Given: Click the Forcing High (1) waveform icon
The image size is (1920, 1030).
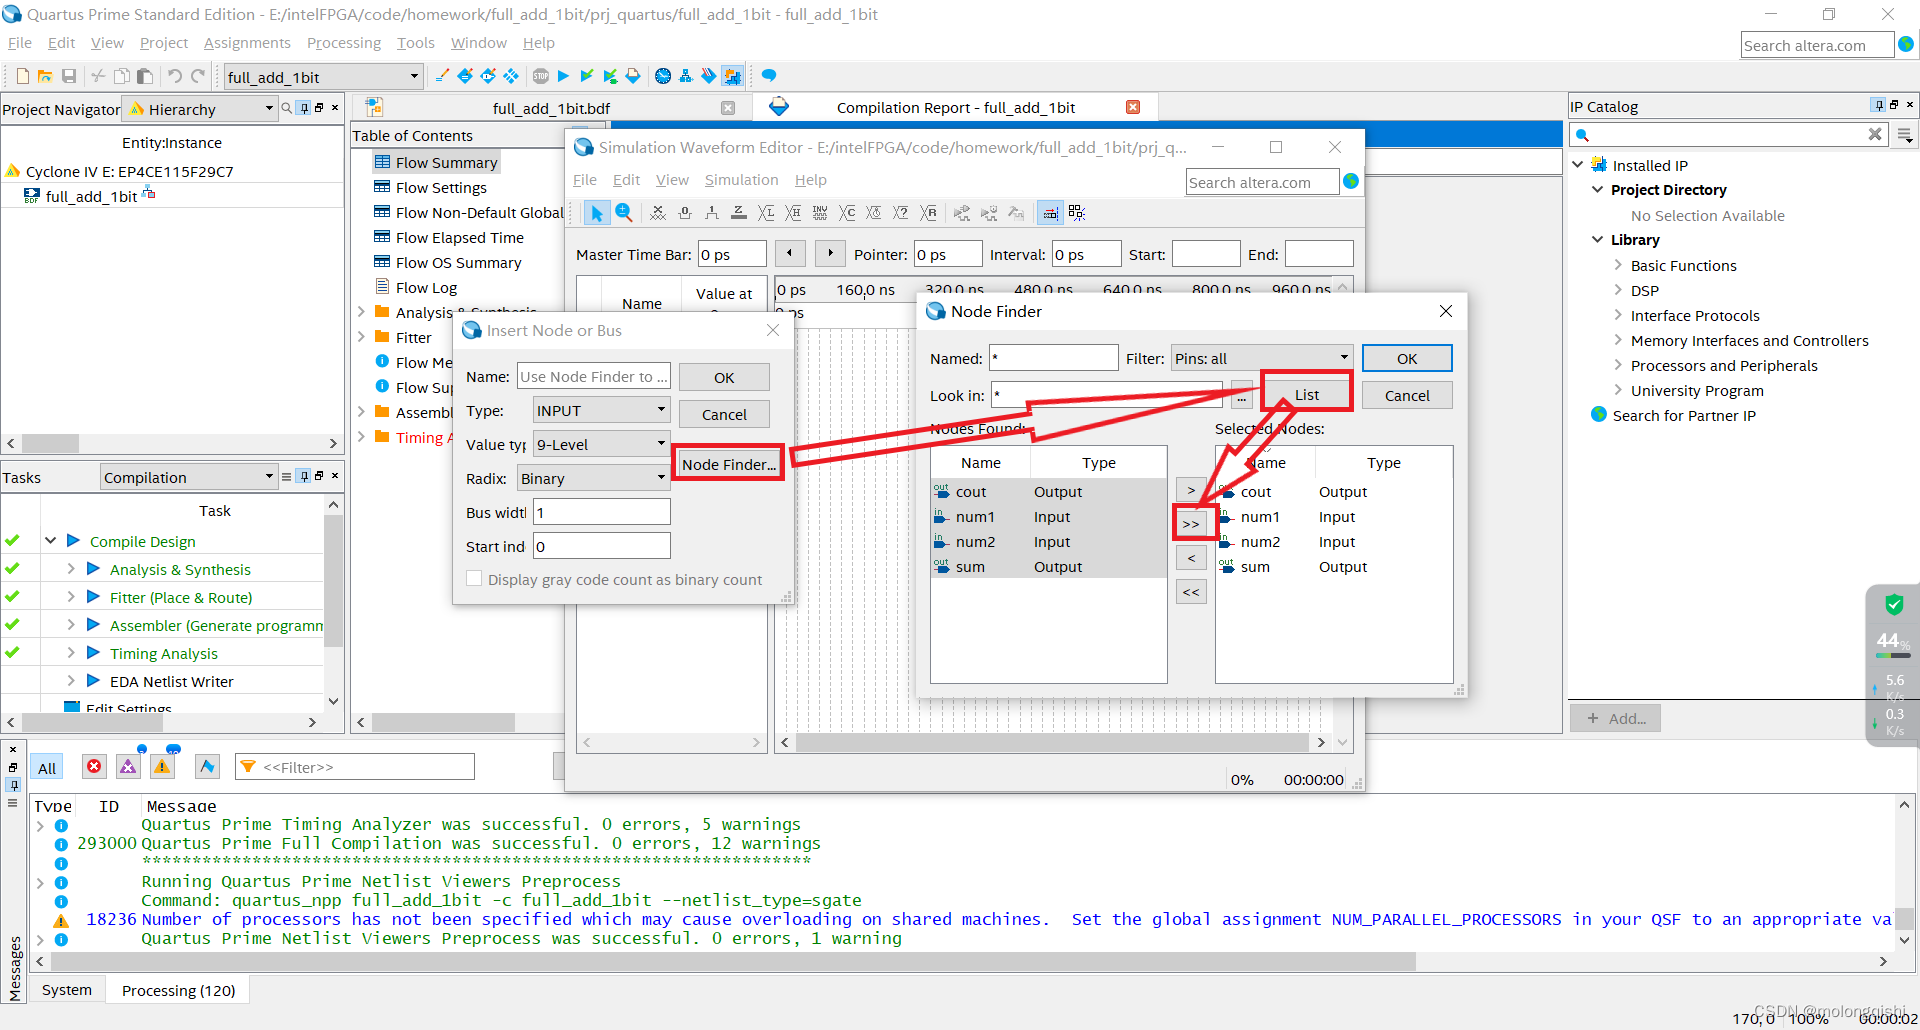Looking at the screenshot, I should pos(711,212).
